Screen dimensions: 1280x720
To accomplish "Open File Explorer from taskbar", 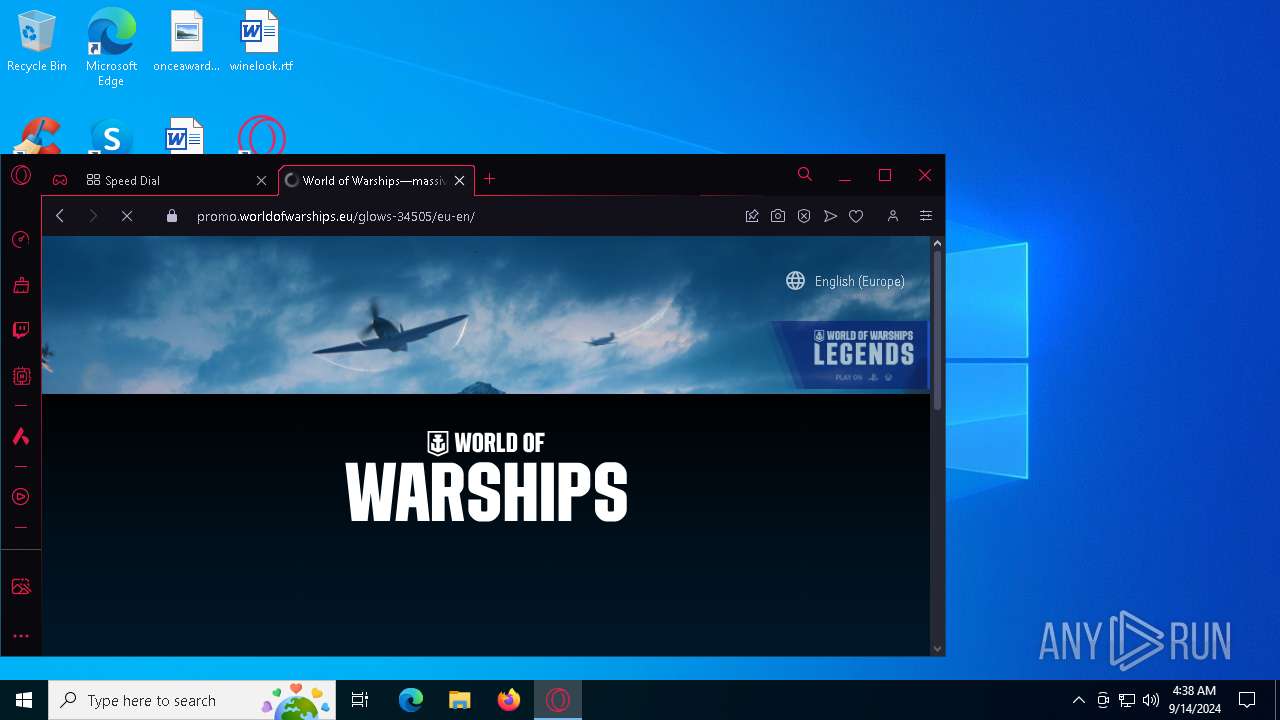I will [x=459, y=700].
